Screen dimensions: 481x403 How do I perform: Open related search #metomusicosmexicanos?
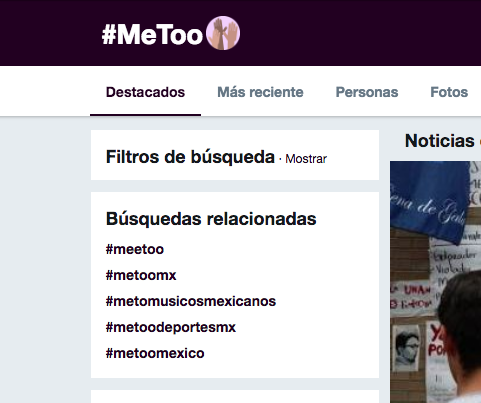click(191, 301)
